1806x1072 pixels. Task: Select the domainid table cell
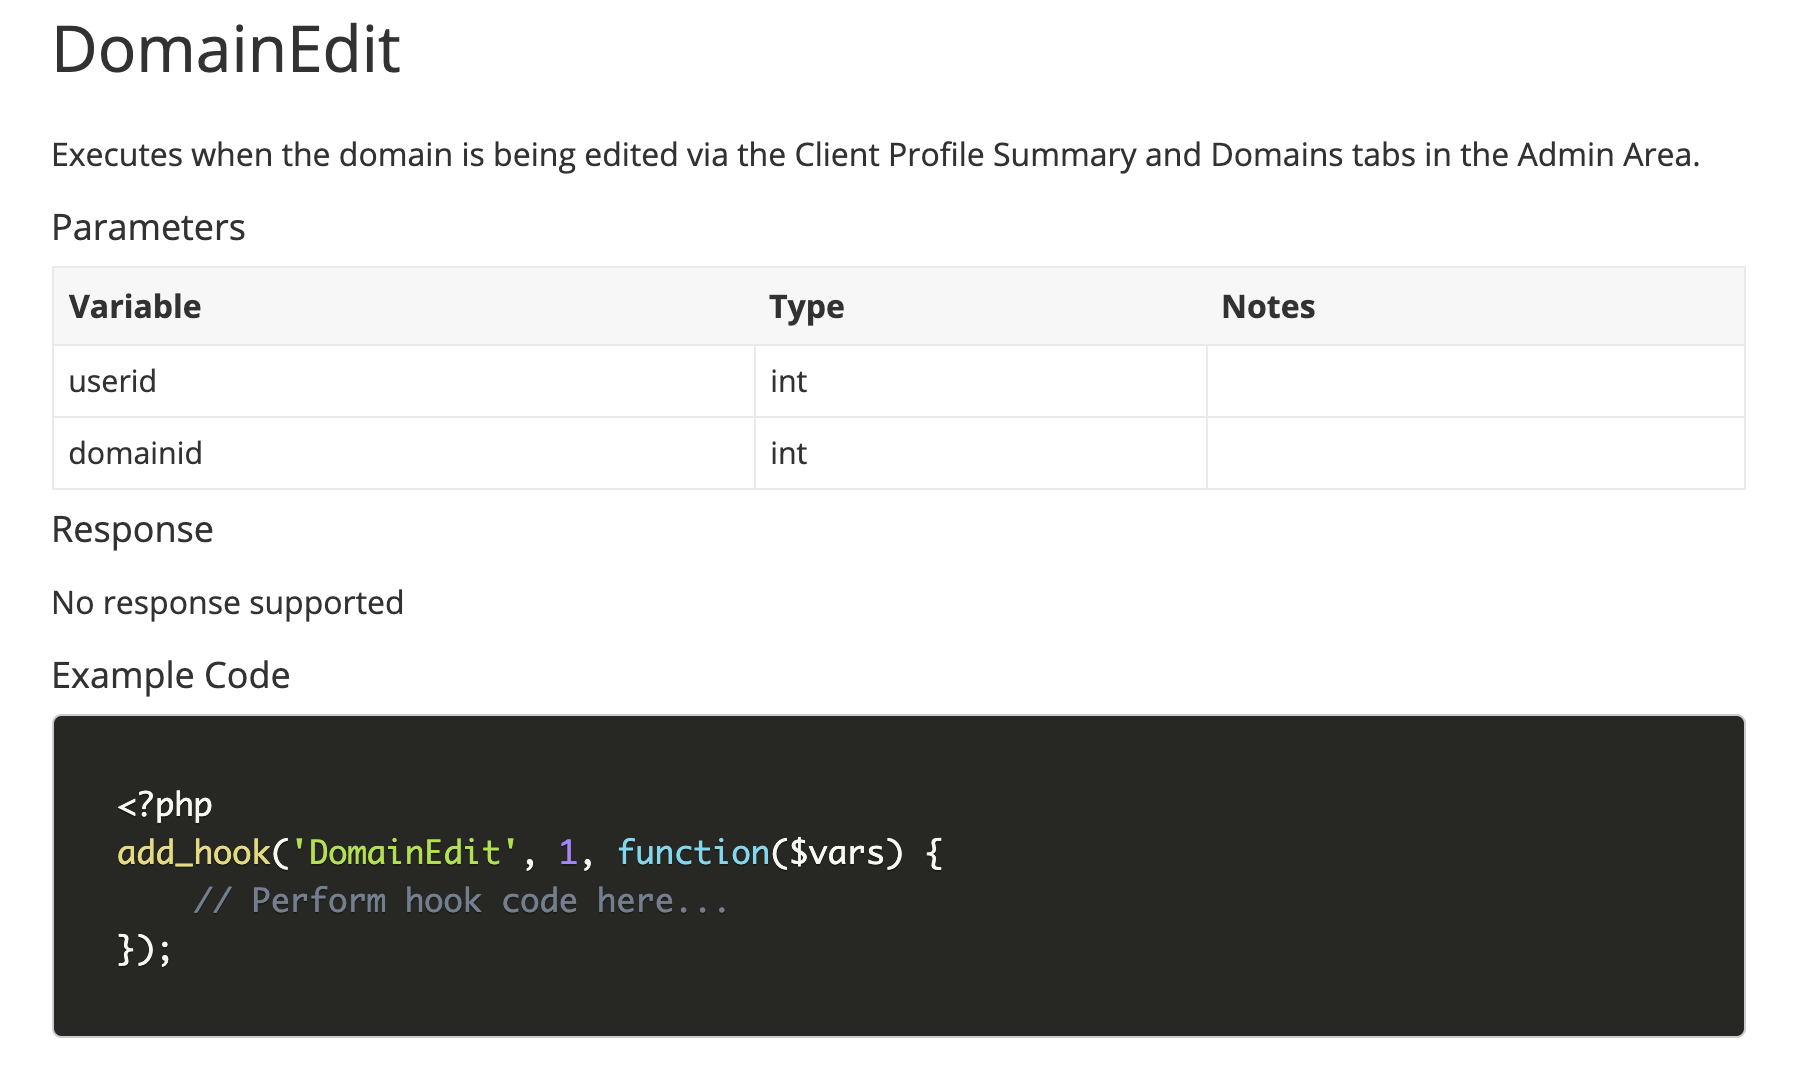[x=135, y=453]
